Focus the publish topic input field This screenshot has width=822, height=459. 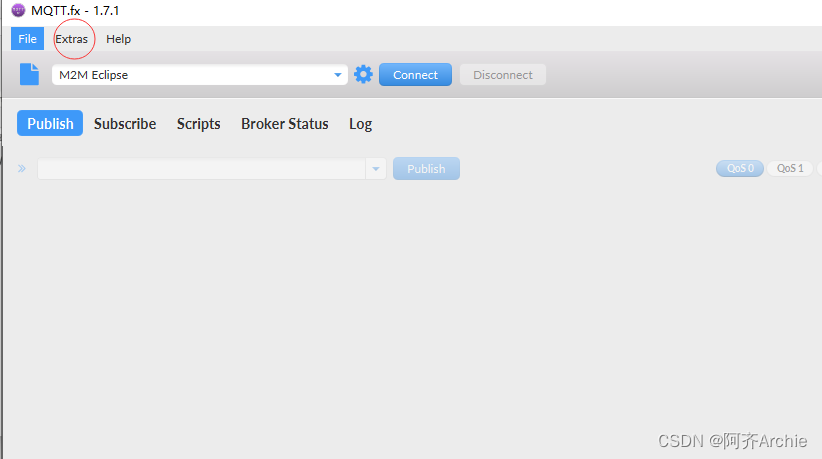(201, 169)
